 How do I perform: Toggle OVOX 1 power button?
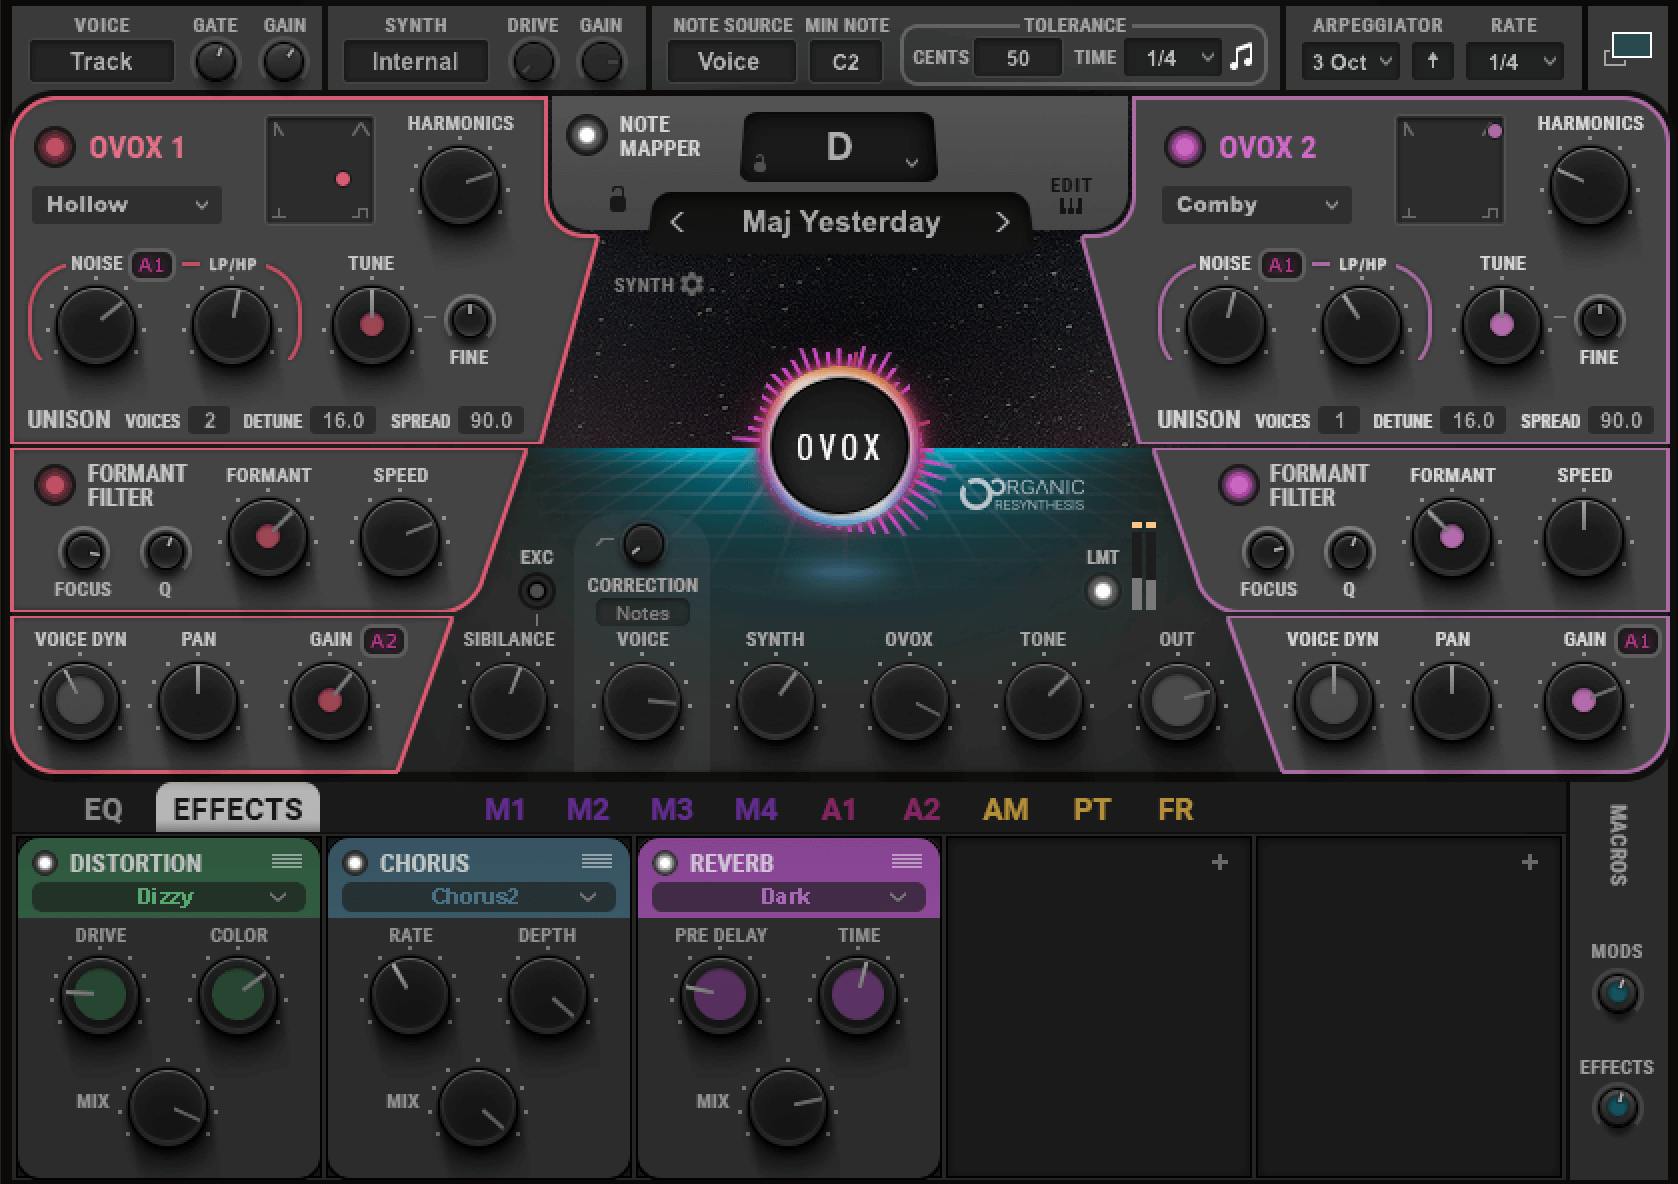(55, 147)
